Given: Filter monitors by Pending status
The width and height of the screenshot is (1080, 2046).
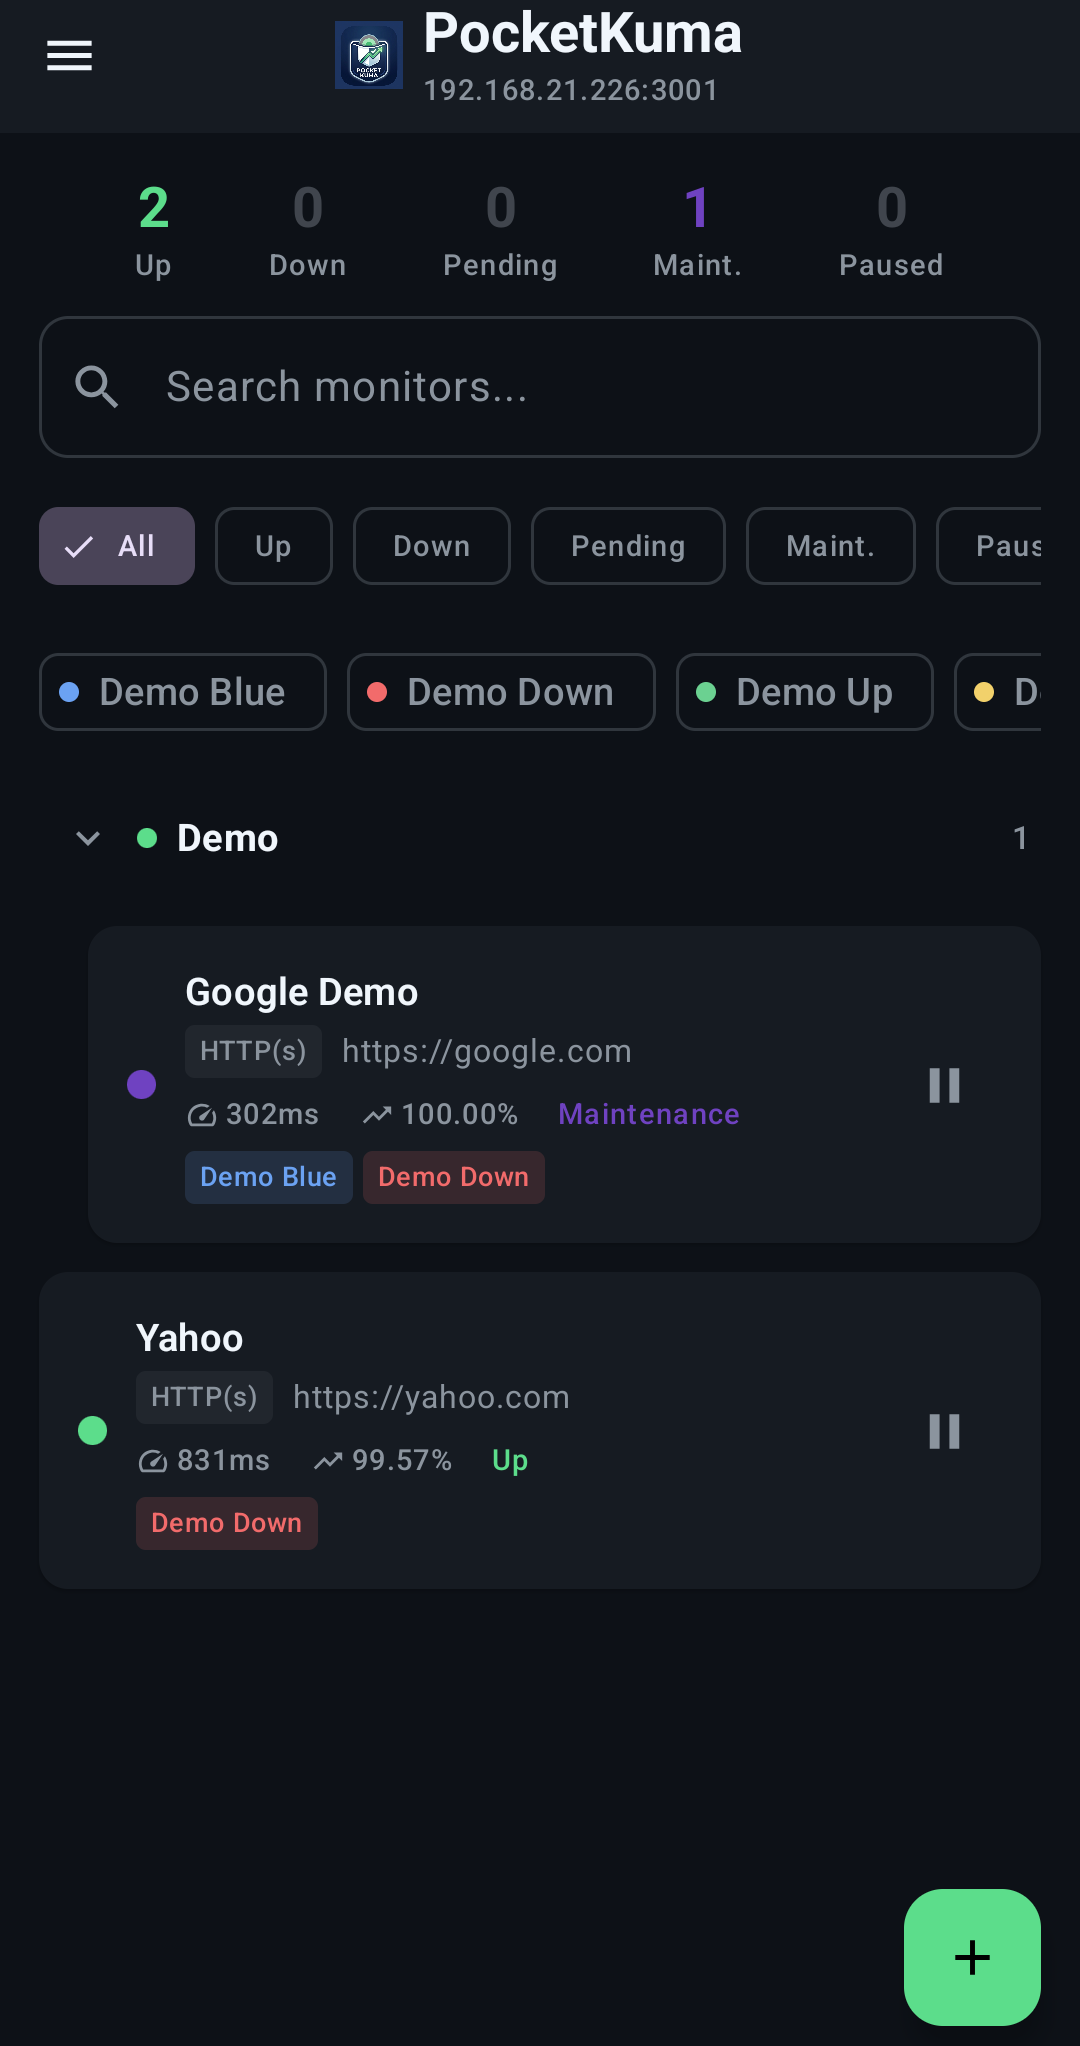Looking at the screenshot, I should 628,546.
